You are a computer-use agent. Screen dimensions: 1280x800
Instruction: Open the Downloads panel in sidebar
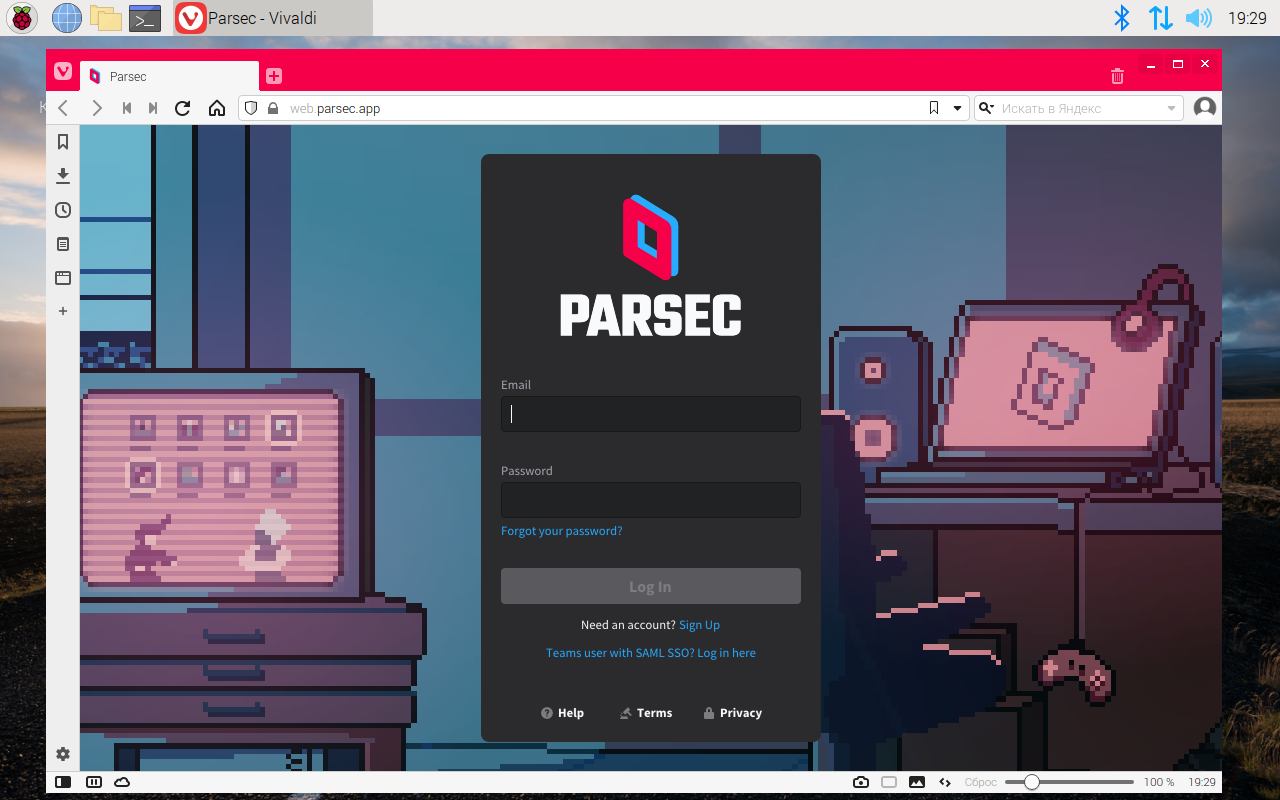pyautogui.click(x=63, y=176)
